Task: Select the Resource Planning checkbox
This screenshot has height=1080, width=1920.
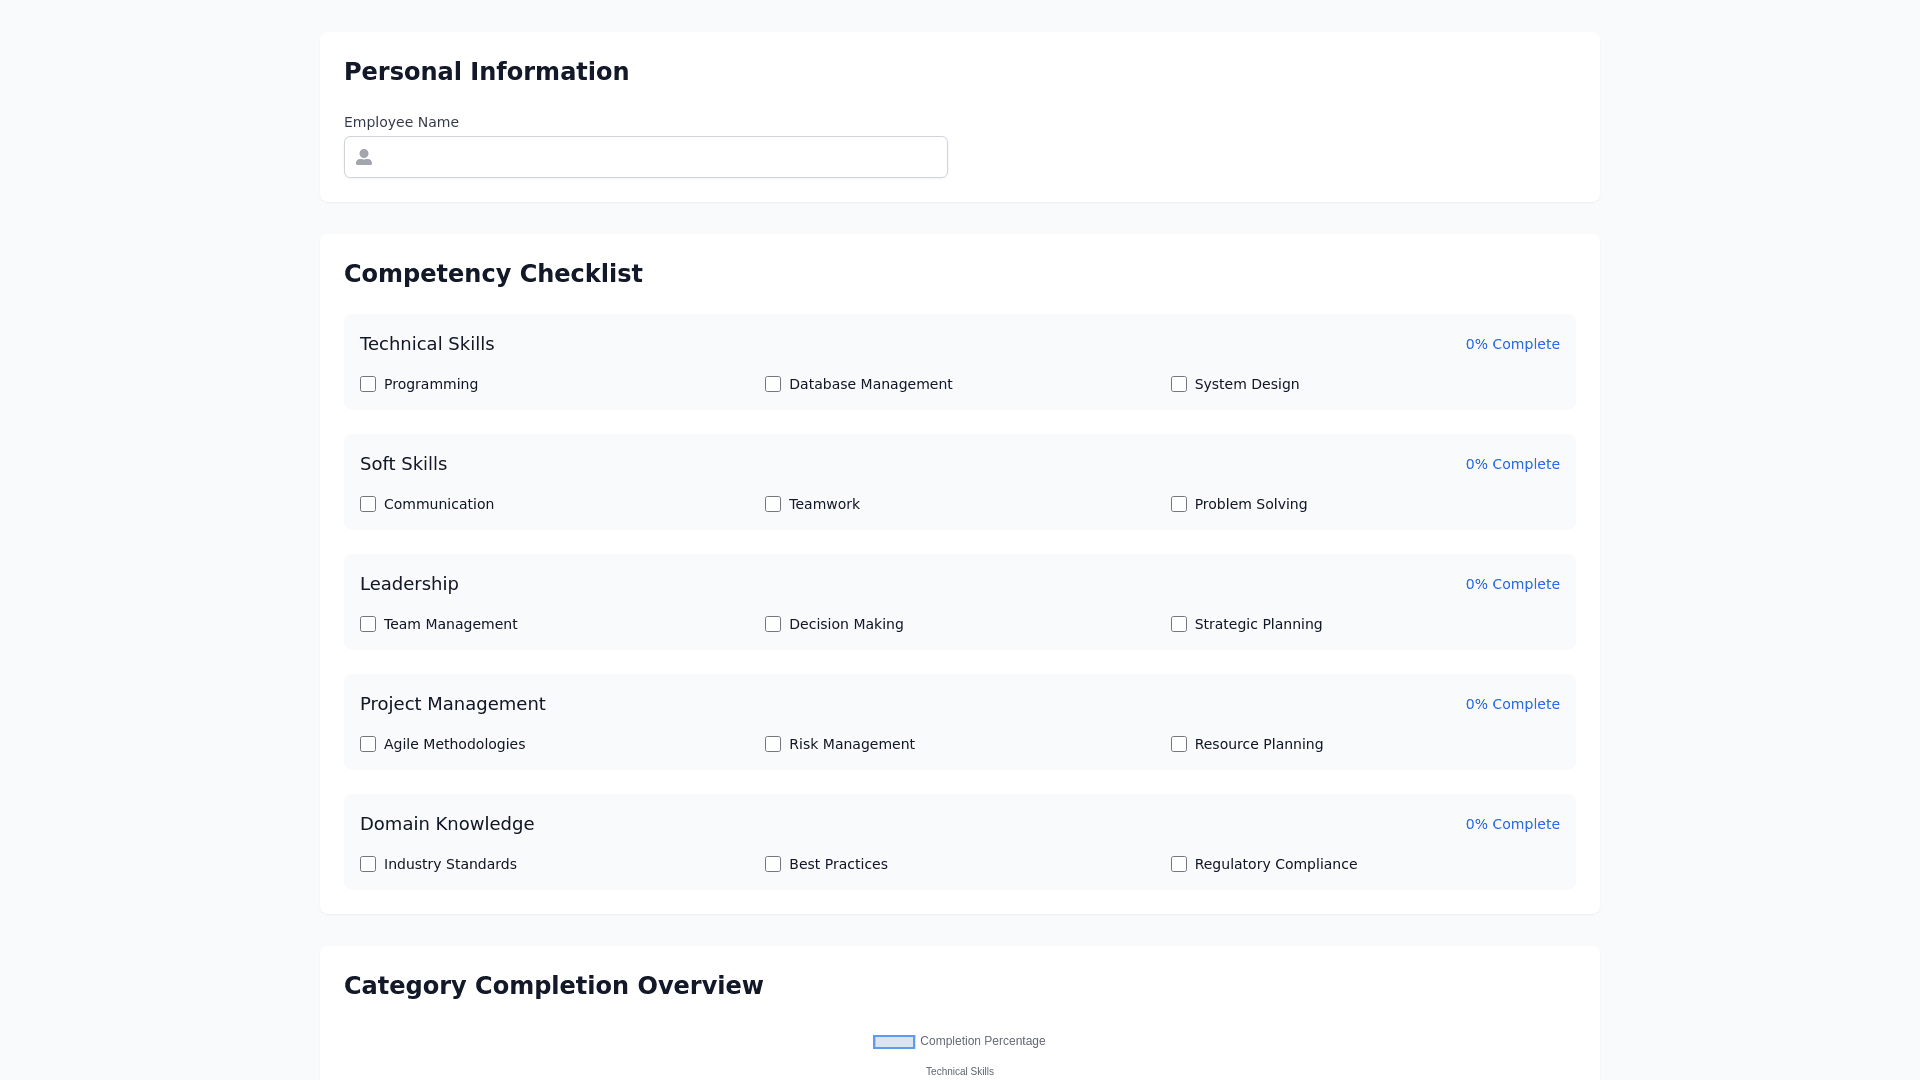Action: [1179, 744]
